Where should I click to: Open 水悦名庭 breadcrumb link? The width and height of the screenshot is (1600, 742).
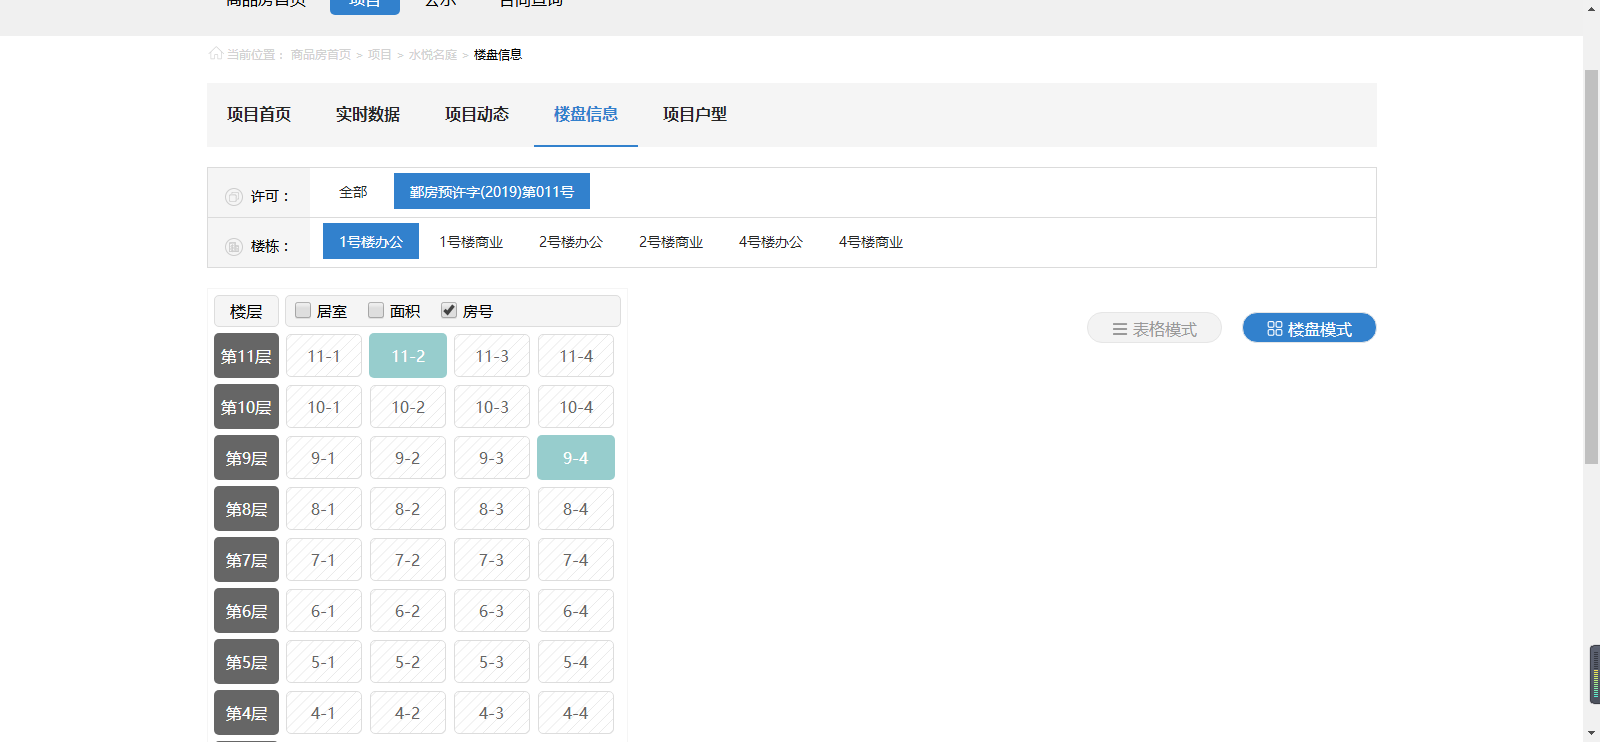(433, 55)
